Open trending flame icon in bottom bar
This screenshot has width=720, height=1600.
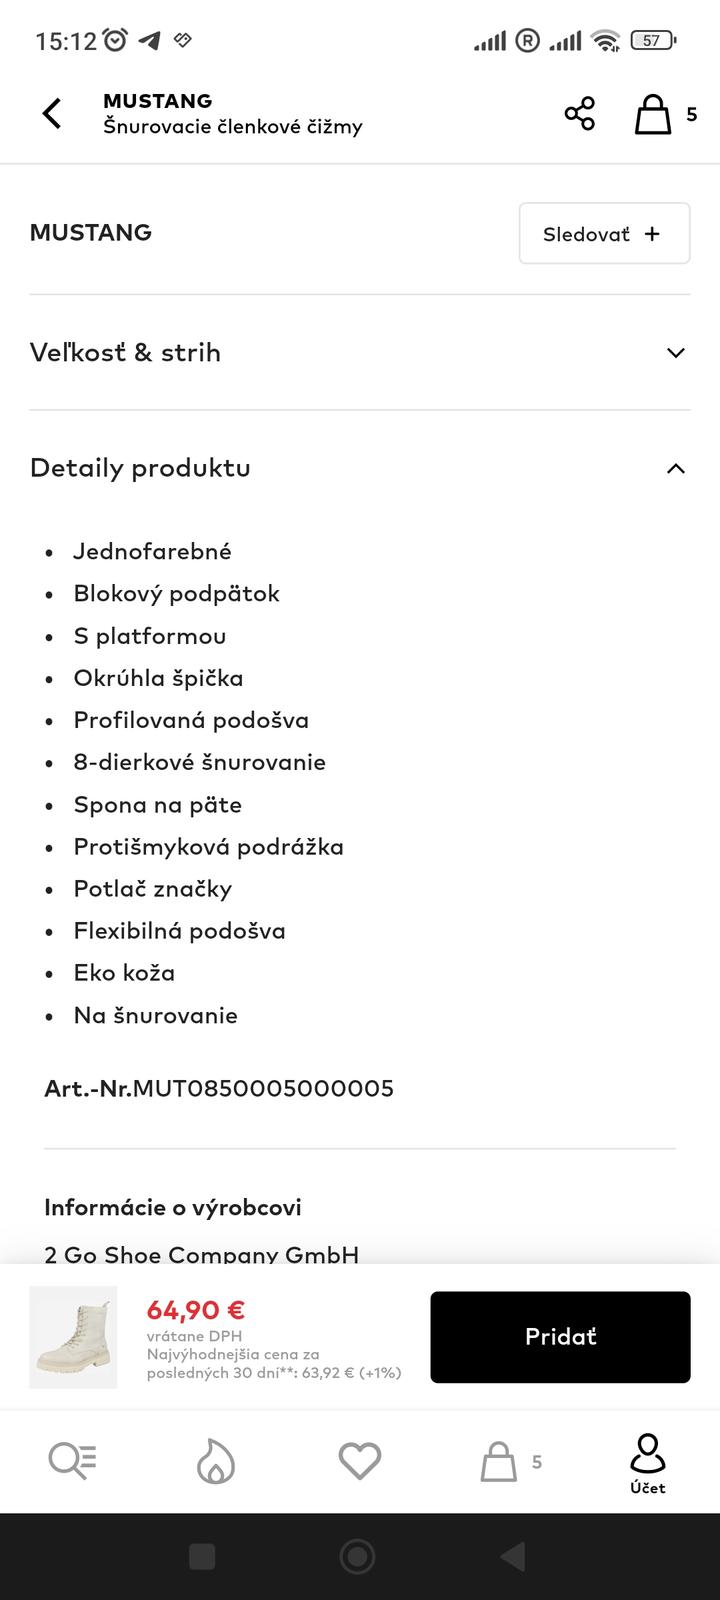[x=215, y=1462]
